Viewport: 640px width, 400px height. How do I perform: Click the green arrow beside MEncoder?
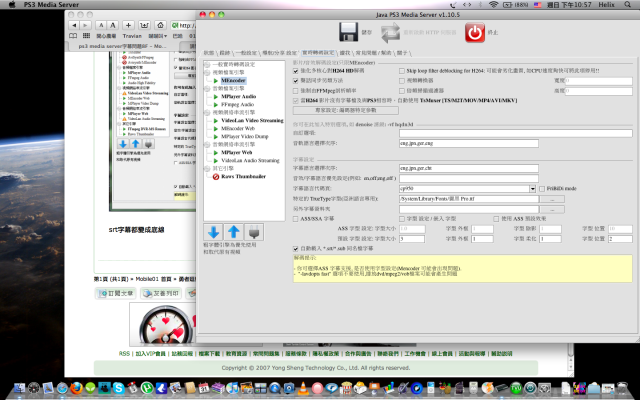(x=216, y=81)
